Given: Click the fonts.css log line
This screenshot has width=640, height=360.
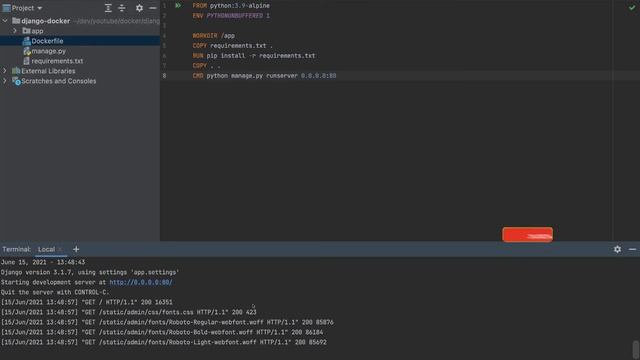Looking at the screenshot, I should pyautogui.click(x=129, y=312).
